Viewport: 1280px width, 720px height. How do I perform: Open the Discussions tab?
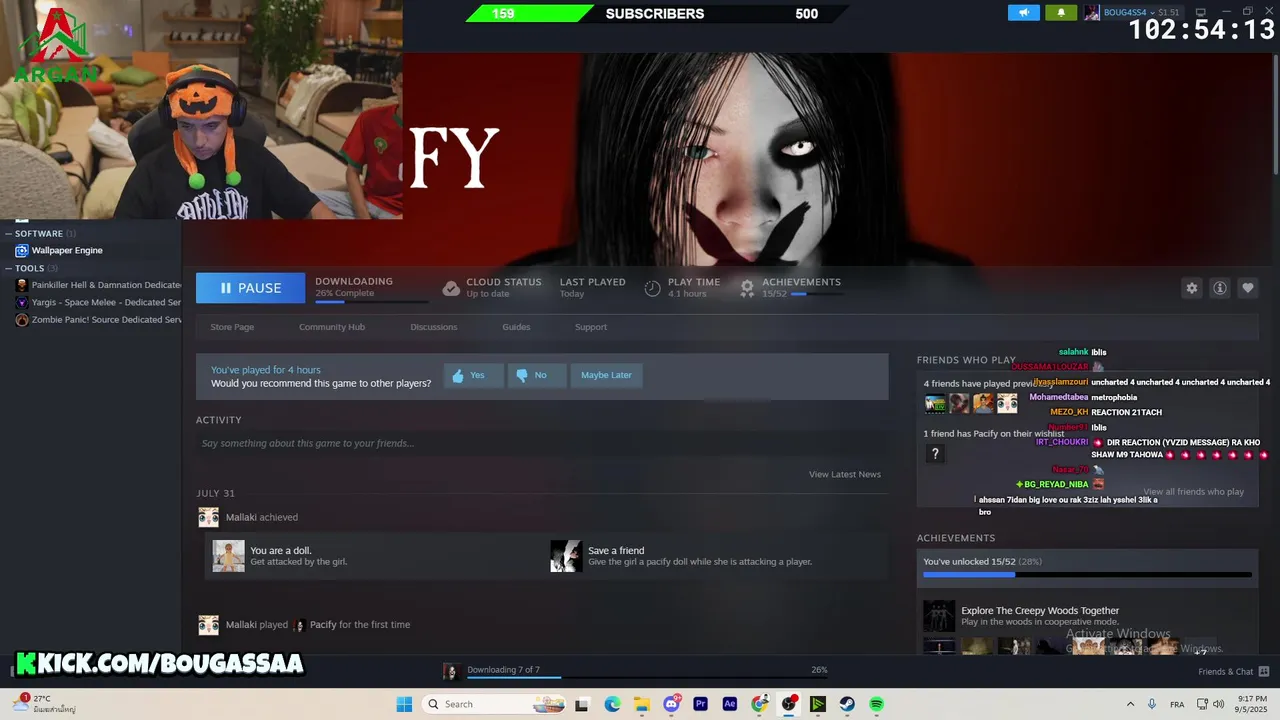[x=434, y=327]
